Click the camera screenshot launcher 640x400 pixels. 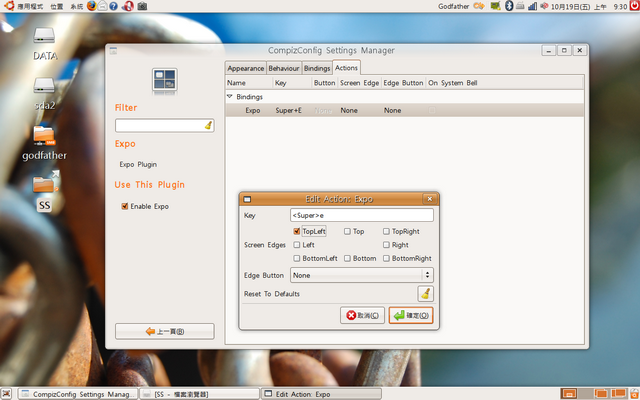[142, 6]
